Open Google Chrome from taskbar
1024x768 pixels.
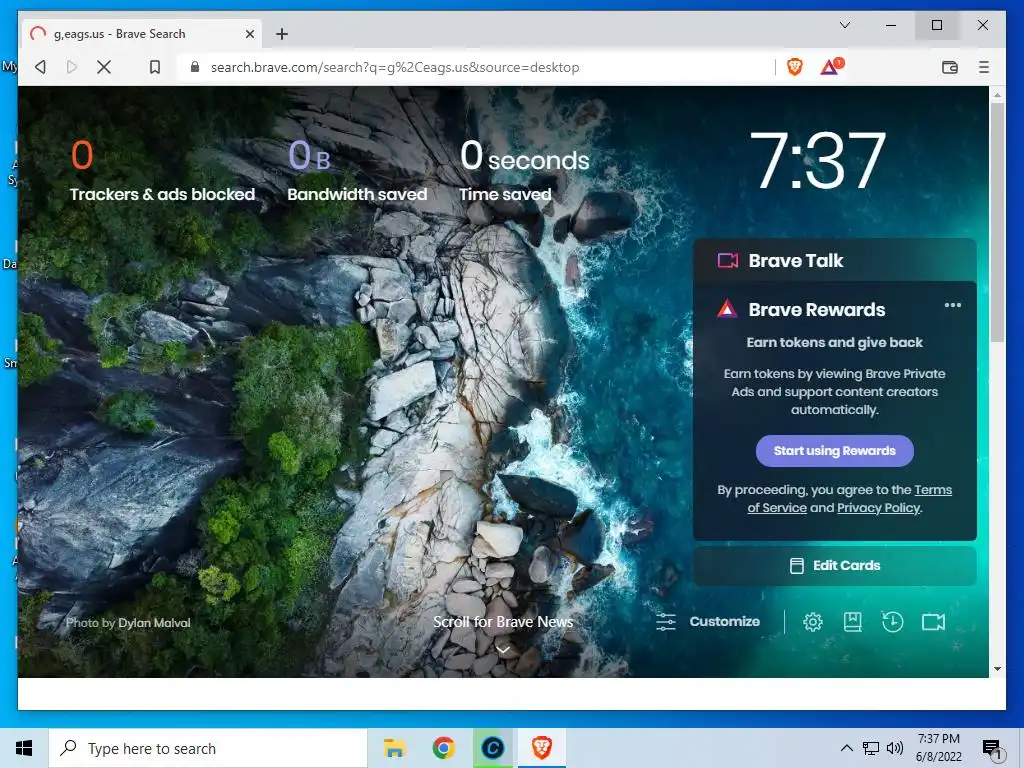click(x=443, y=748)
